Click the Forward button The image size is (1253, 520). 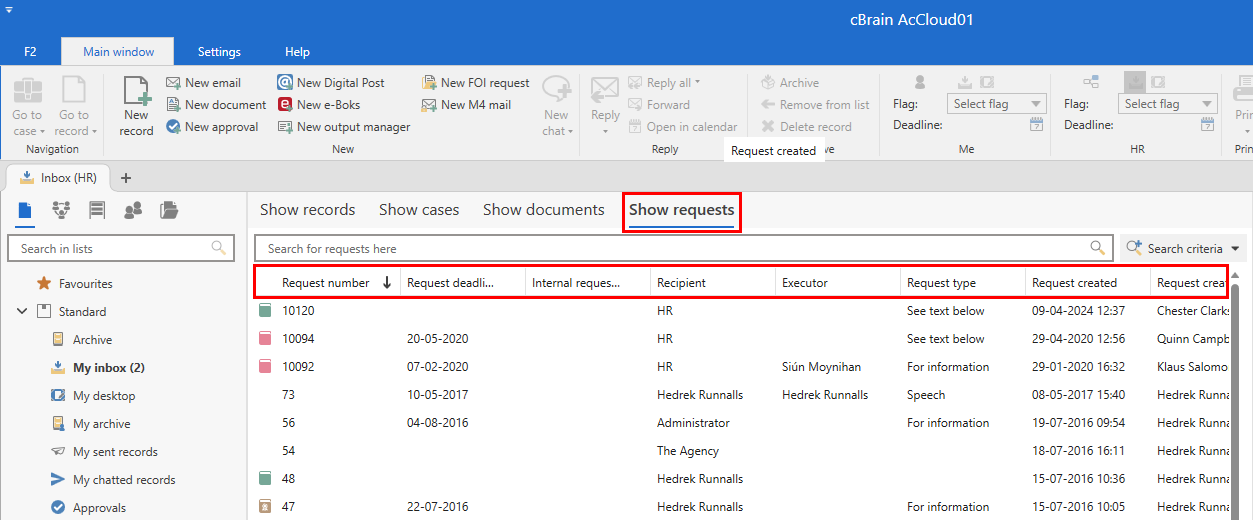click(660, 105)
